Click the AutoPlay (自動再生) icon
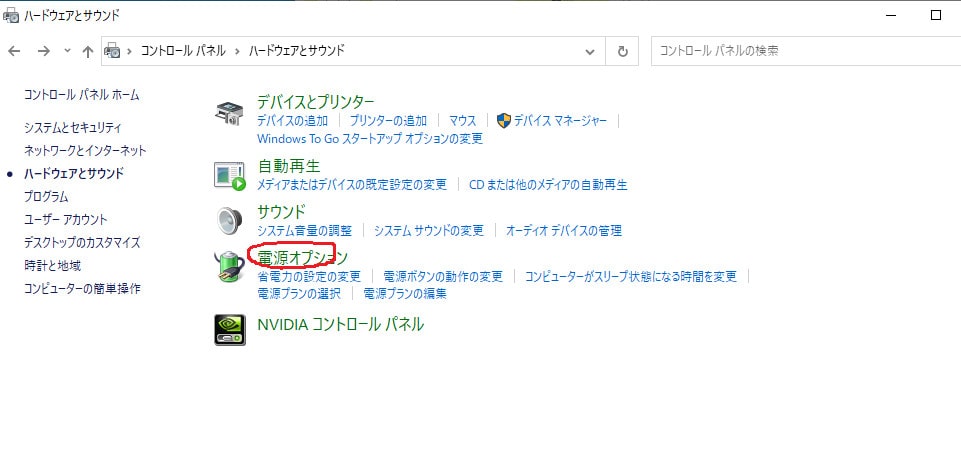 point(229,175)
